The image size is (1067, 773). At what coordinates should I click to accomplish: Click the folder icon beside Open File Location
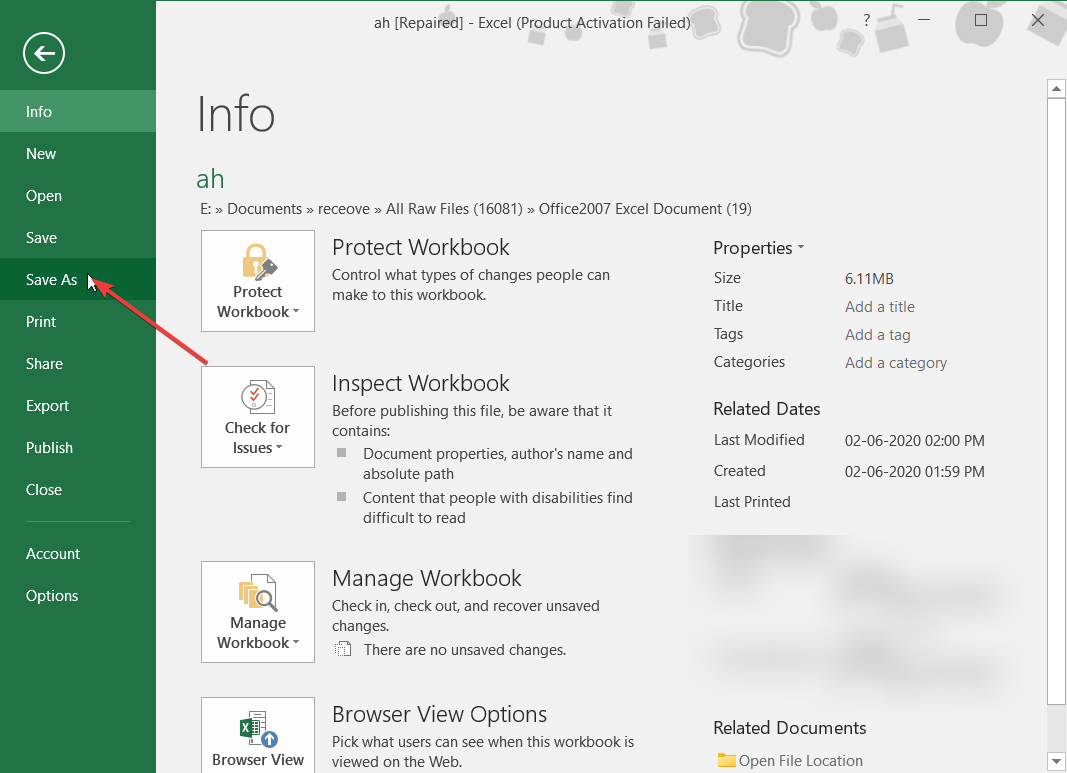coord(726,760)
